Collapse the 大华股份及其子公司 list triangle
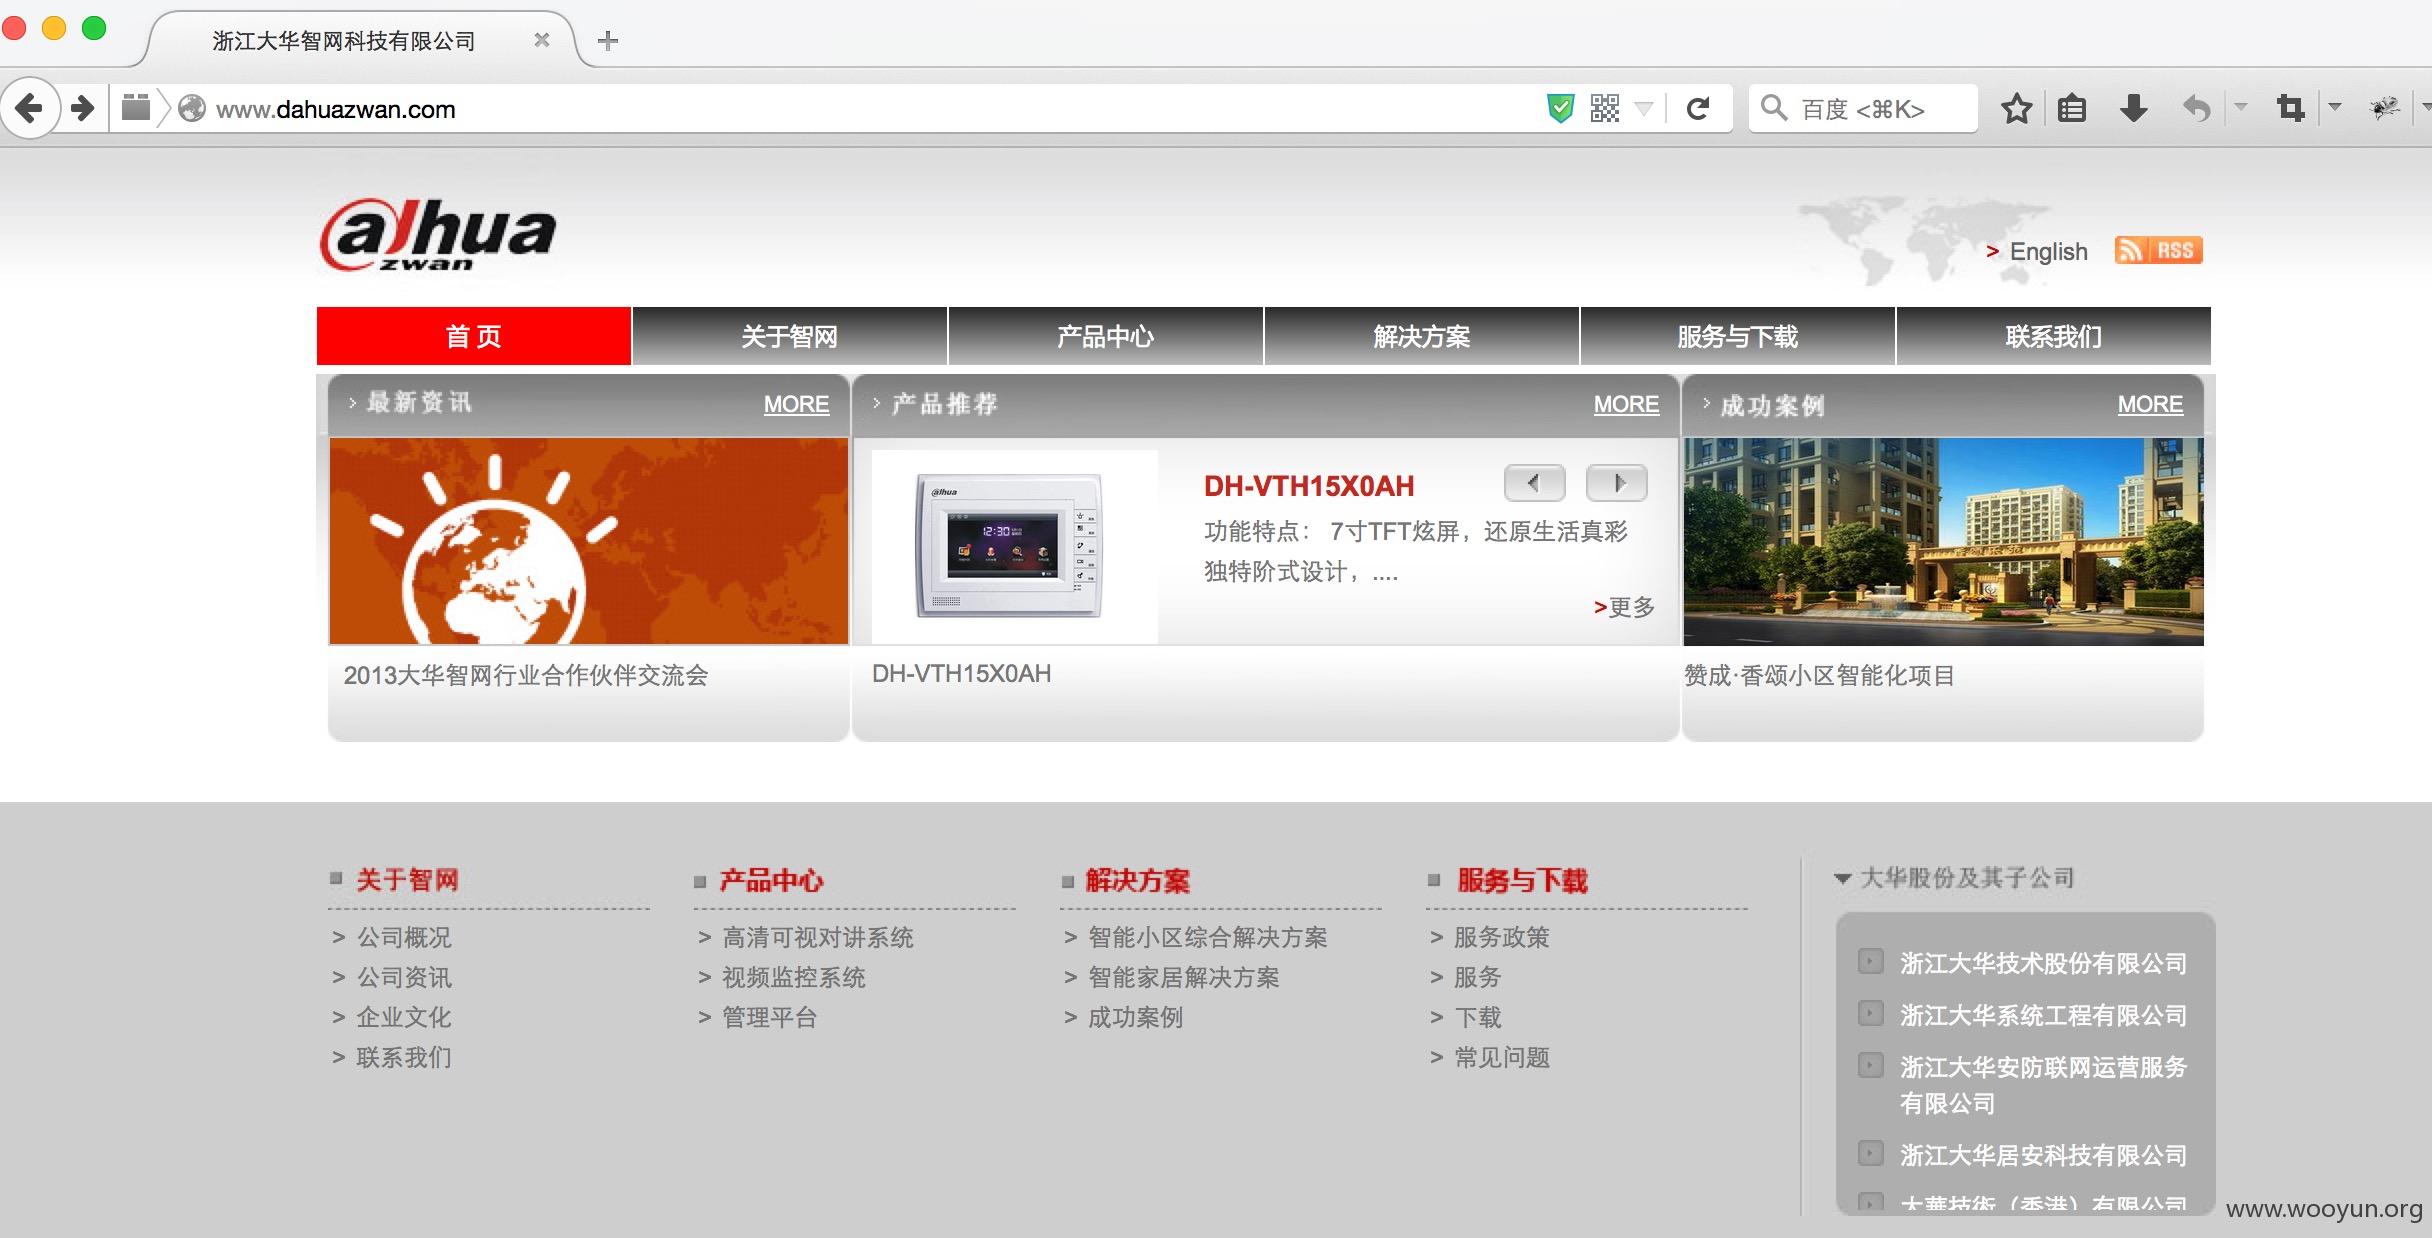This screenshot has width=2432, height=1238. pos(1843,878)
